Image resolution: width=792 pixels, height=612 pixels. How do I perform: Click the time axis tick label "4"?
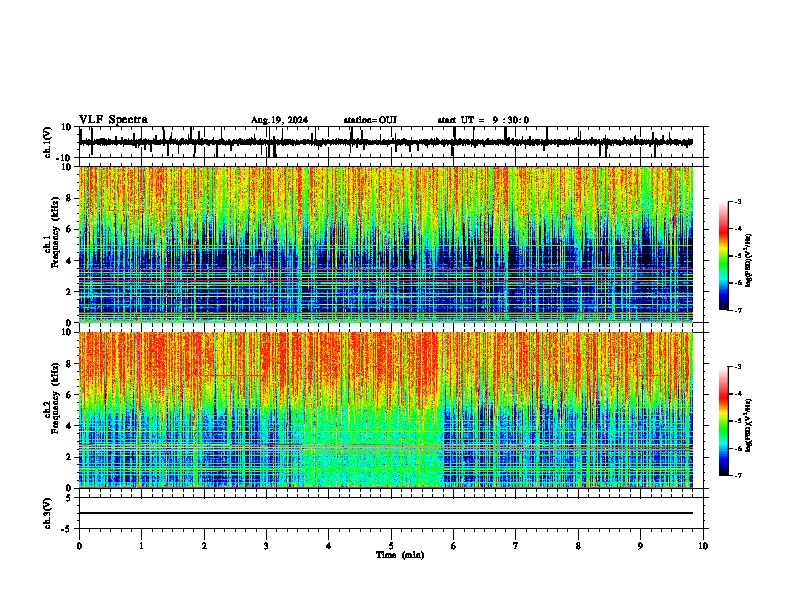tap(329, 546)
